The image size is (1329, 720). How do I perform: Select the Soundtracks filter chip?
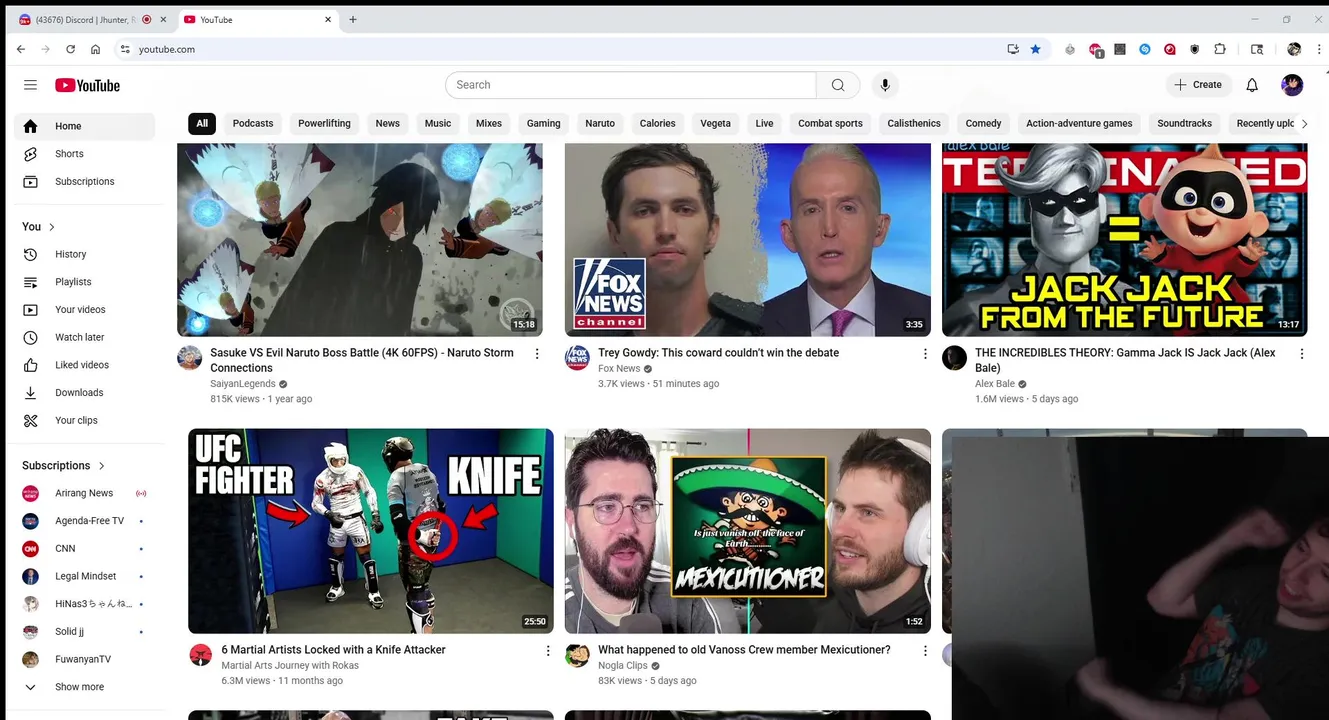point(1184,124)
